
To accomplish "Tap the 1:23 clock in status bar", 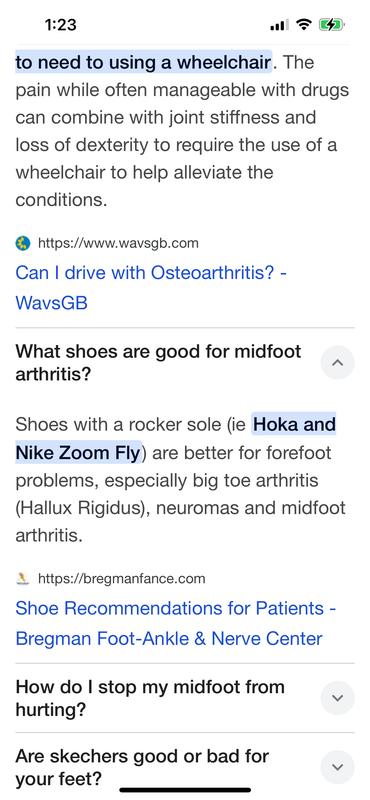I will pyautogui.click(x=60, y=24).
